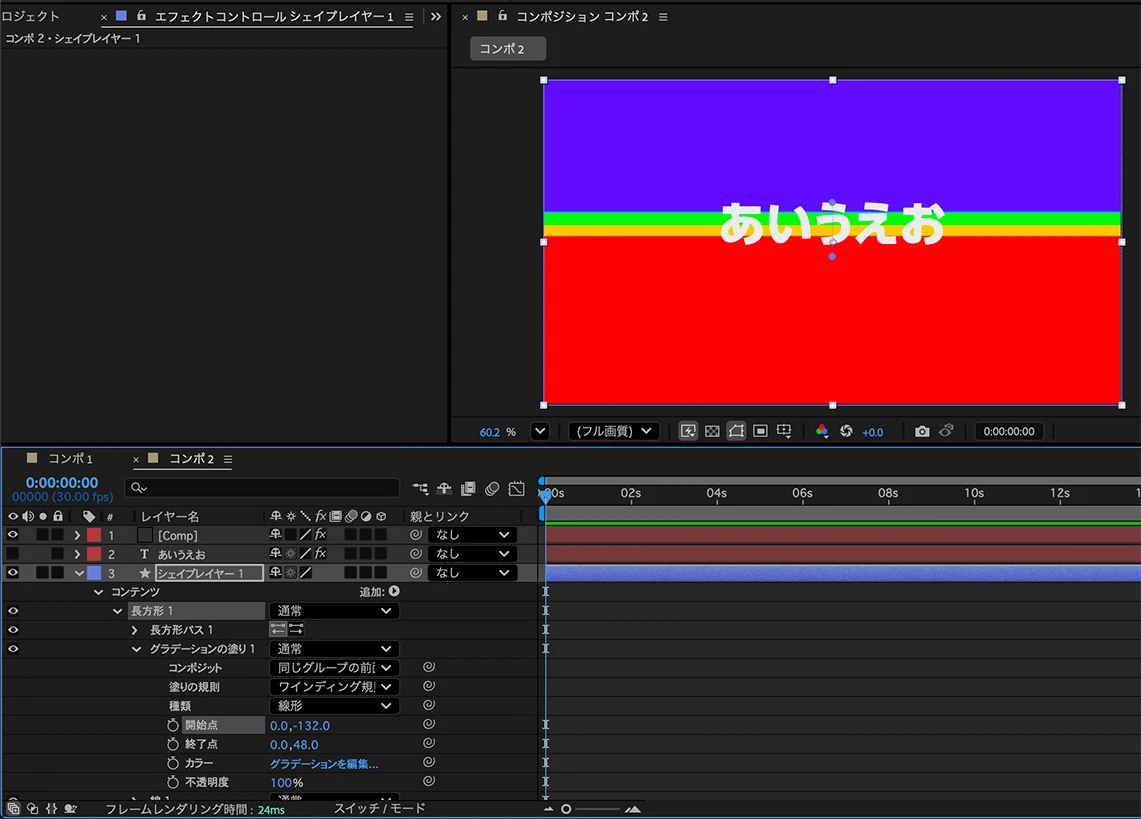Open composition mini-flowchart icon in timeline

point(421,488)
